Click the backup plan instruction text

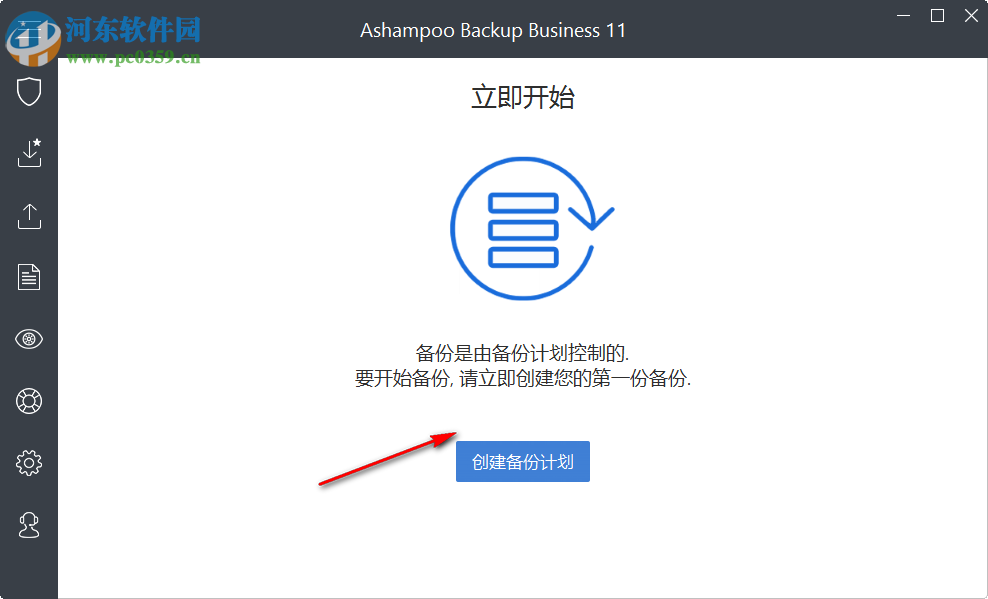522,368
